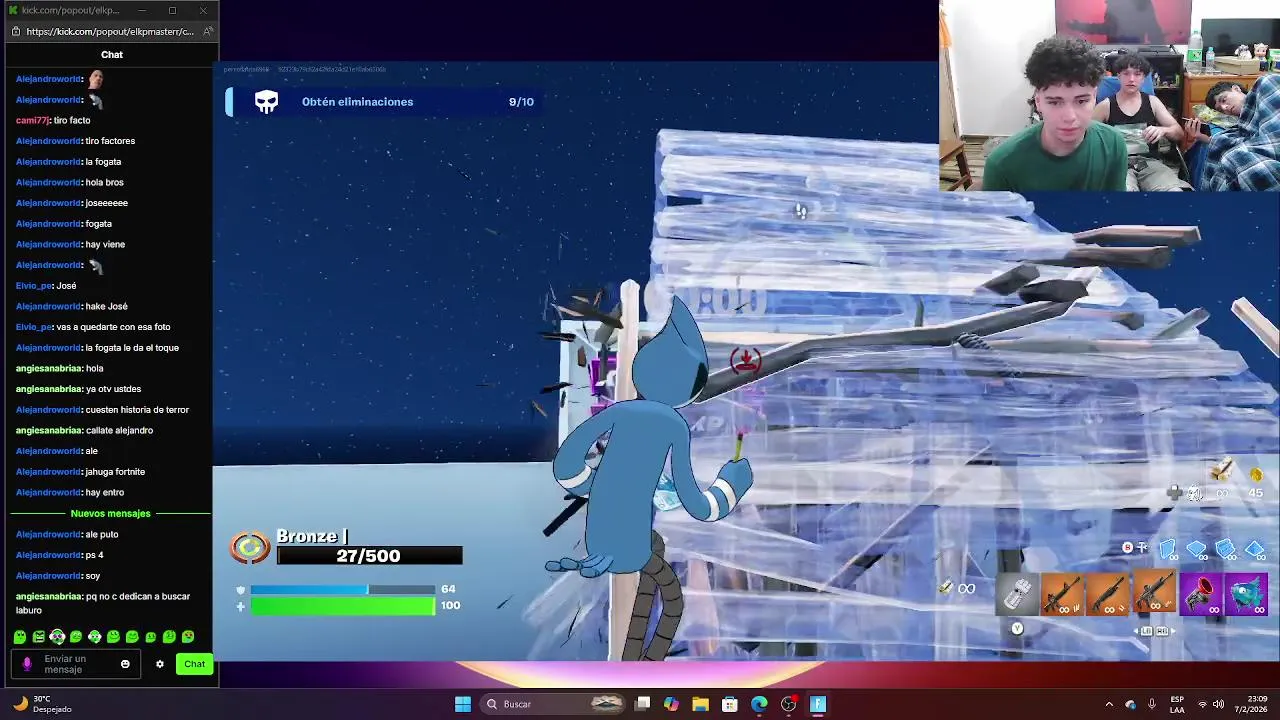Click the kick.com popout browser tab
The width and height of the screenshot is (1280, 720).
tap(65, 10)
